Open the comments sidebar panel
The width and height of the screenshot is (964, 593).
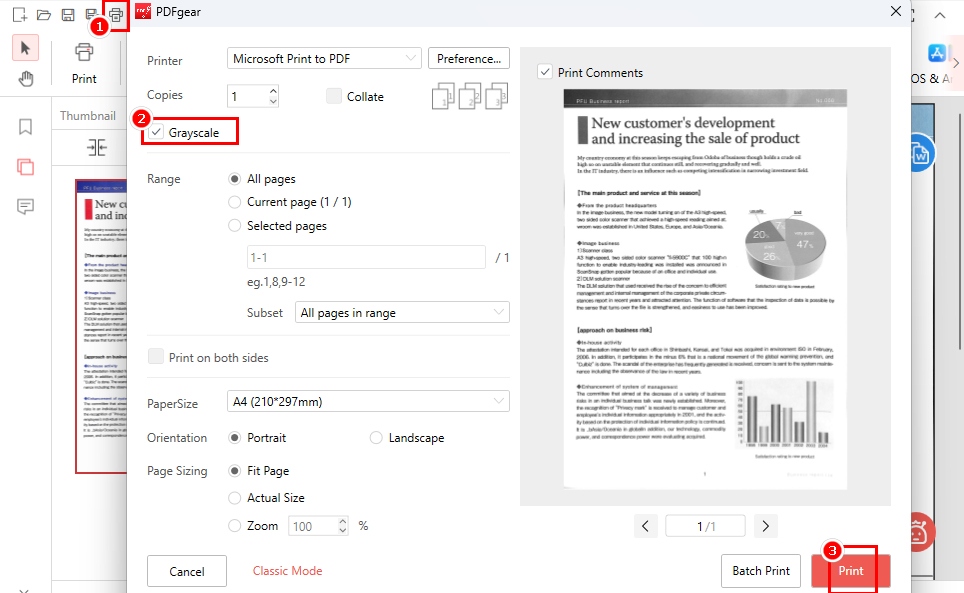pyautogui.click(x=26, y=206)
